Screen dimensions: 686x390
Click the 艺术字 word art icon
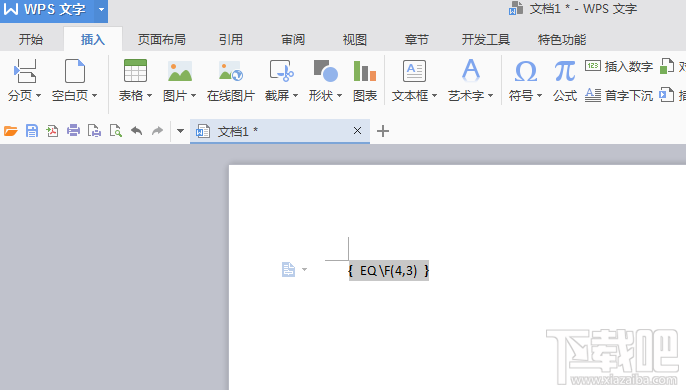coord(471,70)
